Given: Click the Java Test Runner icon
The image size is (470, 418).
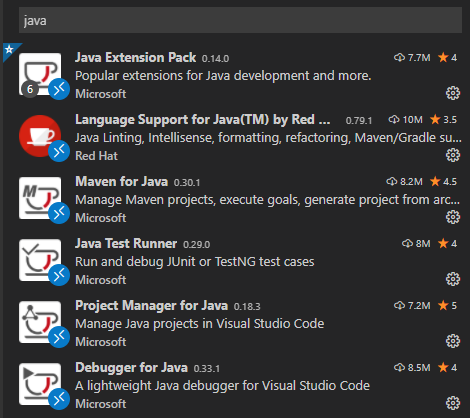Looking at the screenshot, I should (40, 260).
